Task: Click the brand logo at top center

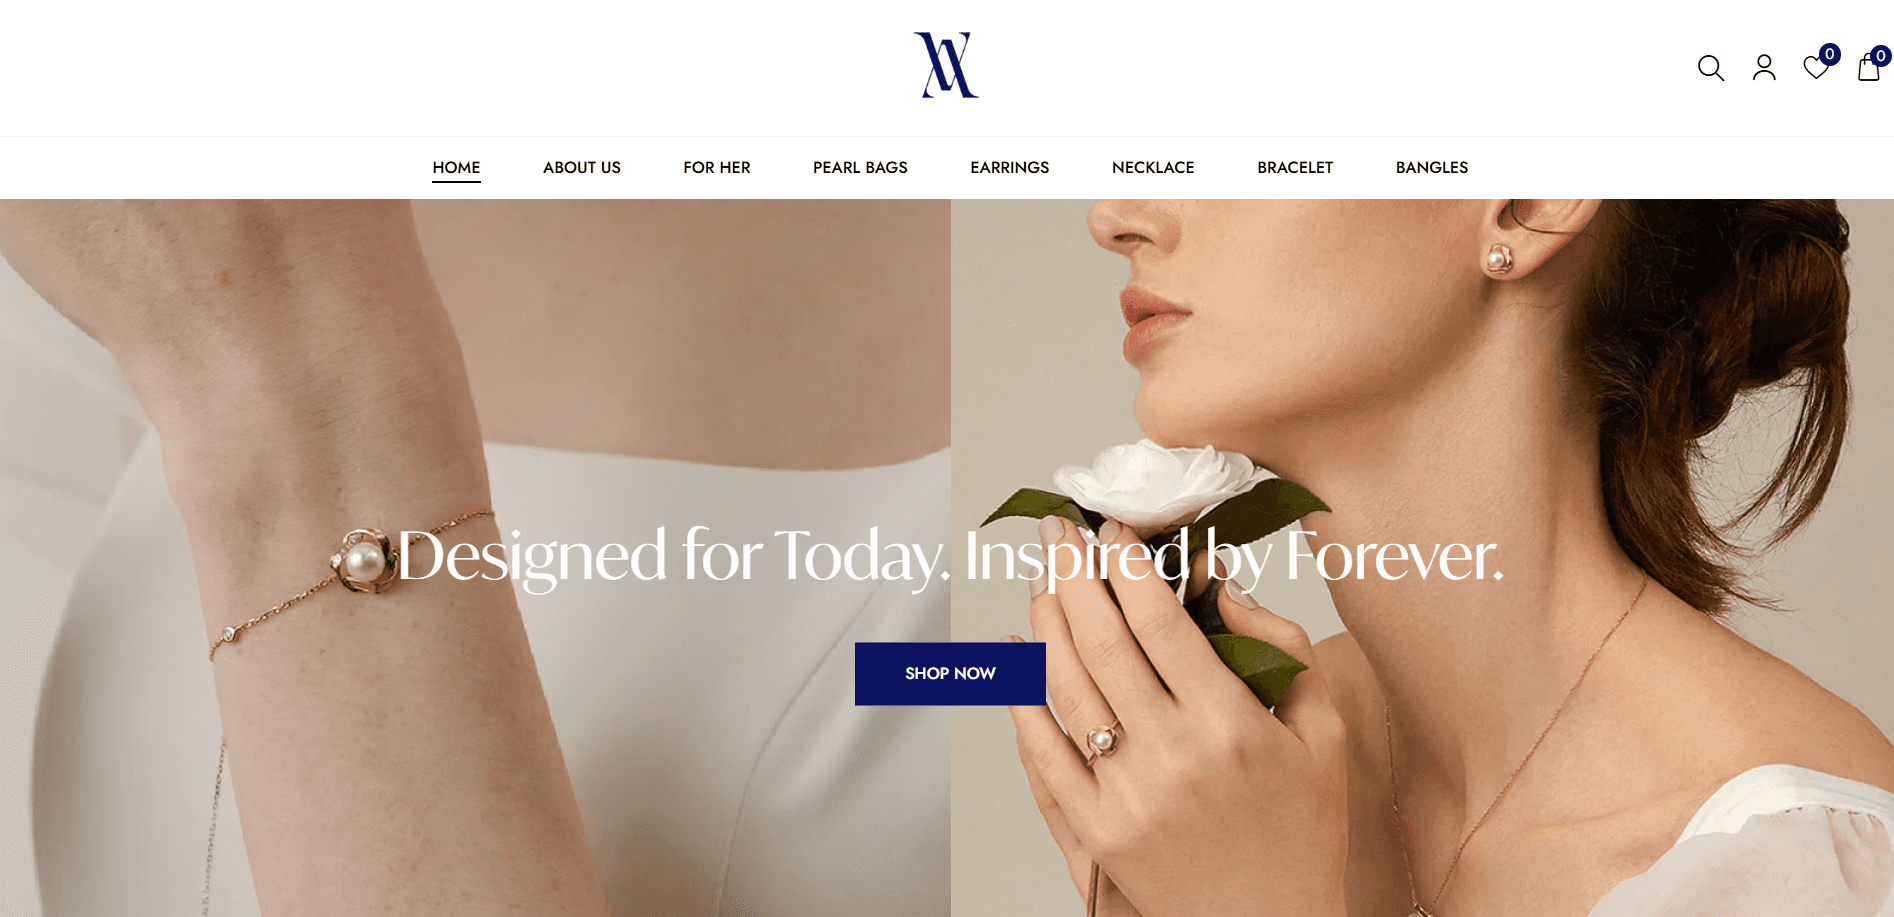Action: click(946, 66)
